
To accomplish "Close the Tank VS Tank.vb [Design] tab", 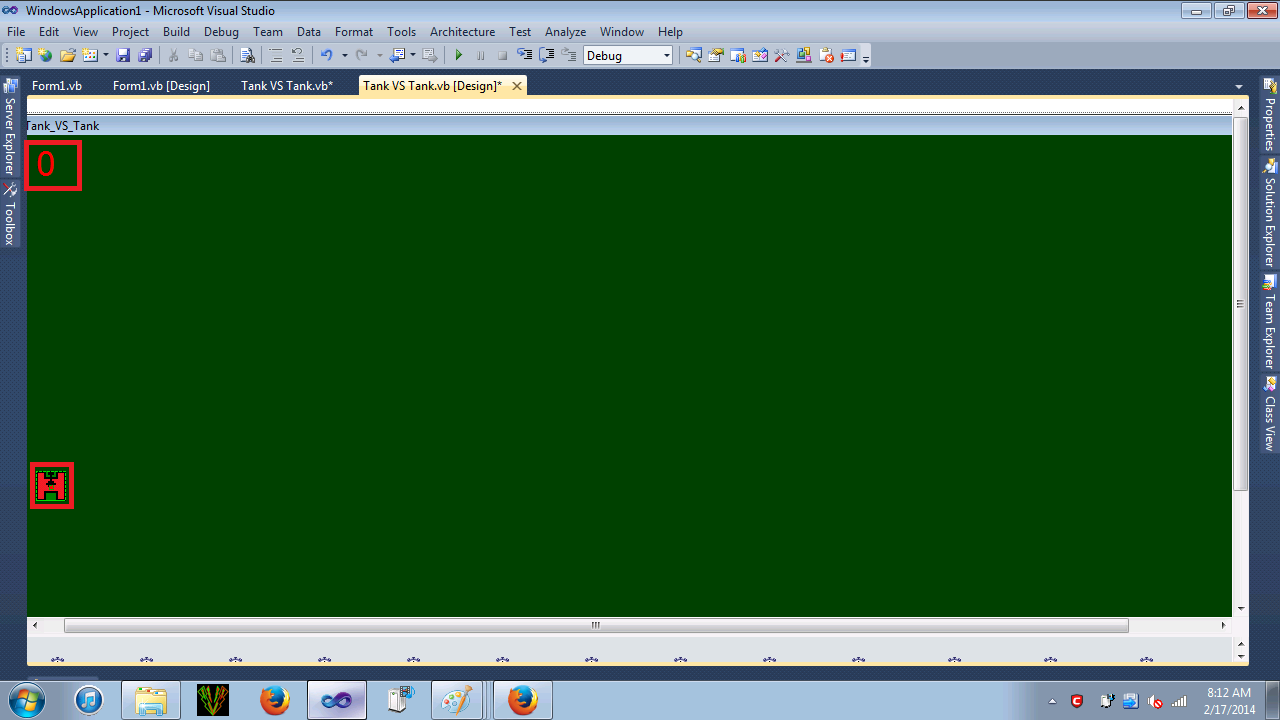I will click(517, 86).
